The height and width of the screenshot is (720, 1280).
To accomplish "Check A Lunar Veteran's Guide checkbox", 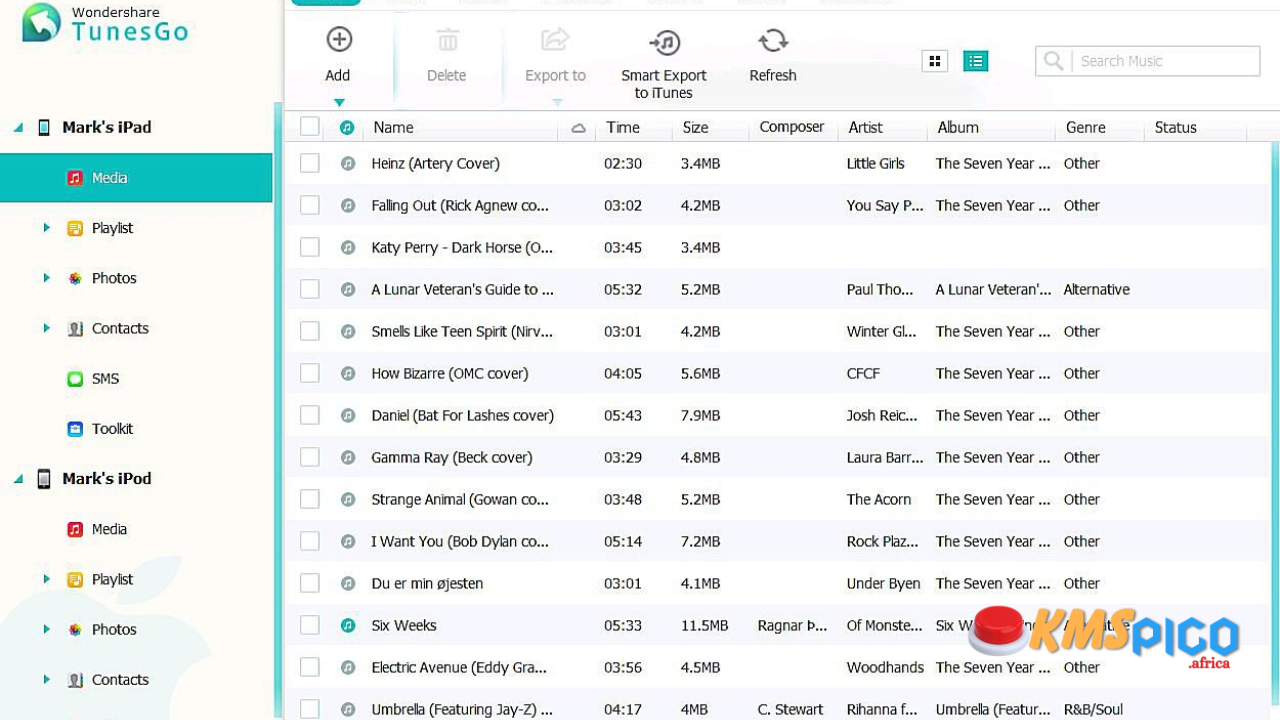I will click(x=310, y=289).
